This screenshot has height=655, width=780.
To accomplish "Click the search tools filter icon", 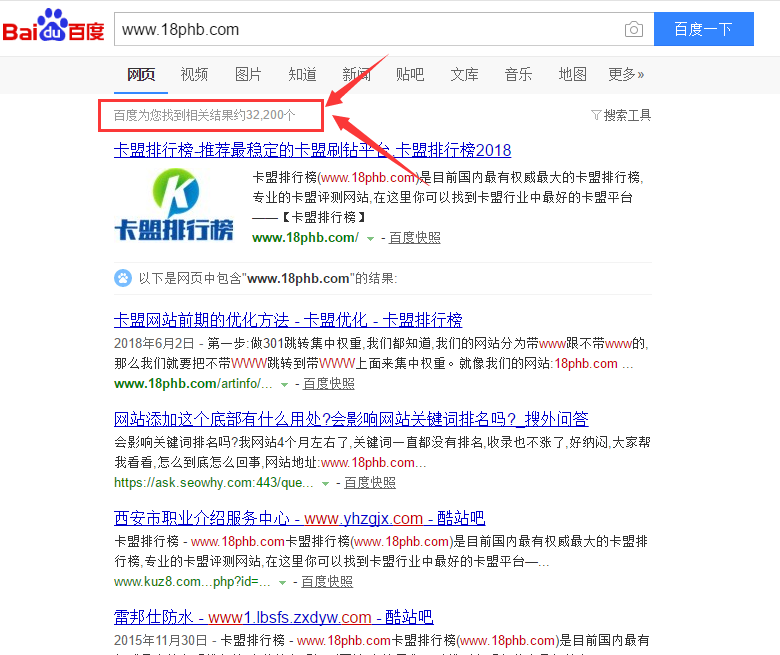I will [596, 115].
